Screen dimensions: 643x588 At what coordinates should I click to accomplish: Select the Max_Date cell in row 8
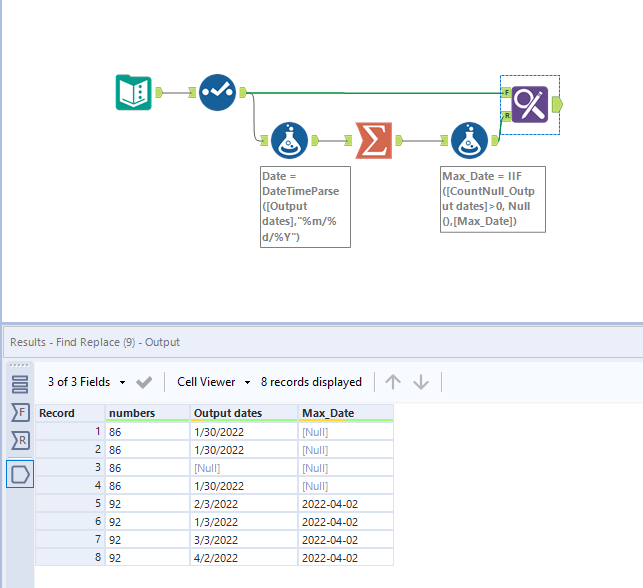pos(346,558)
